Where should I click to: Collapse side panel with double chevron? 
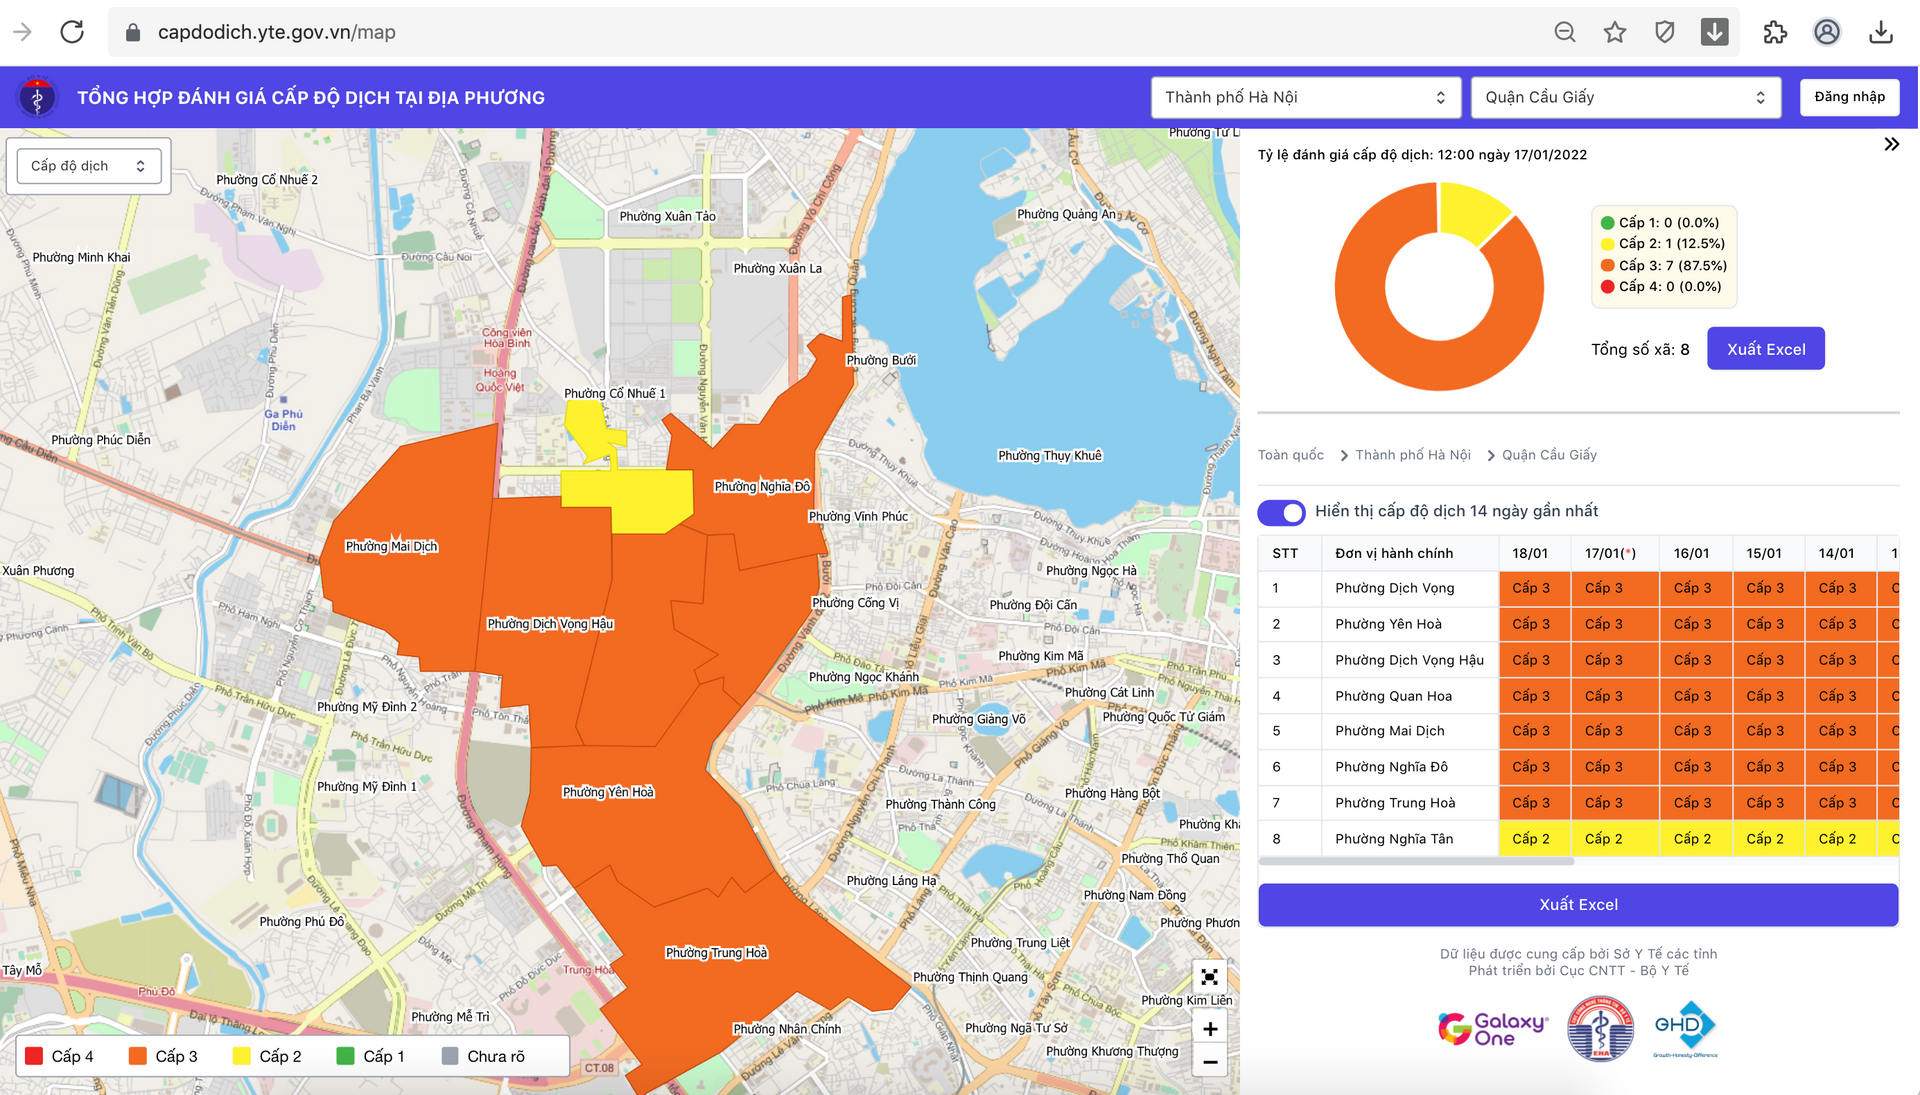pos(1891,144)
